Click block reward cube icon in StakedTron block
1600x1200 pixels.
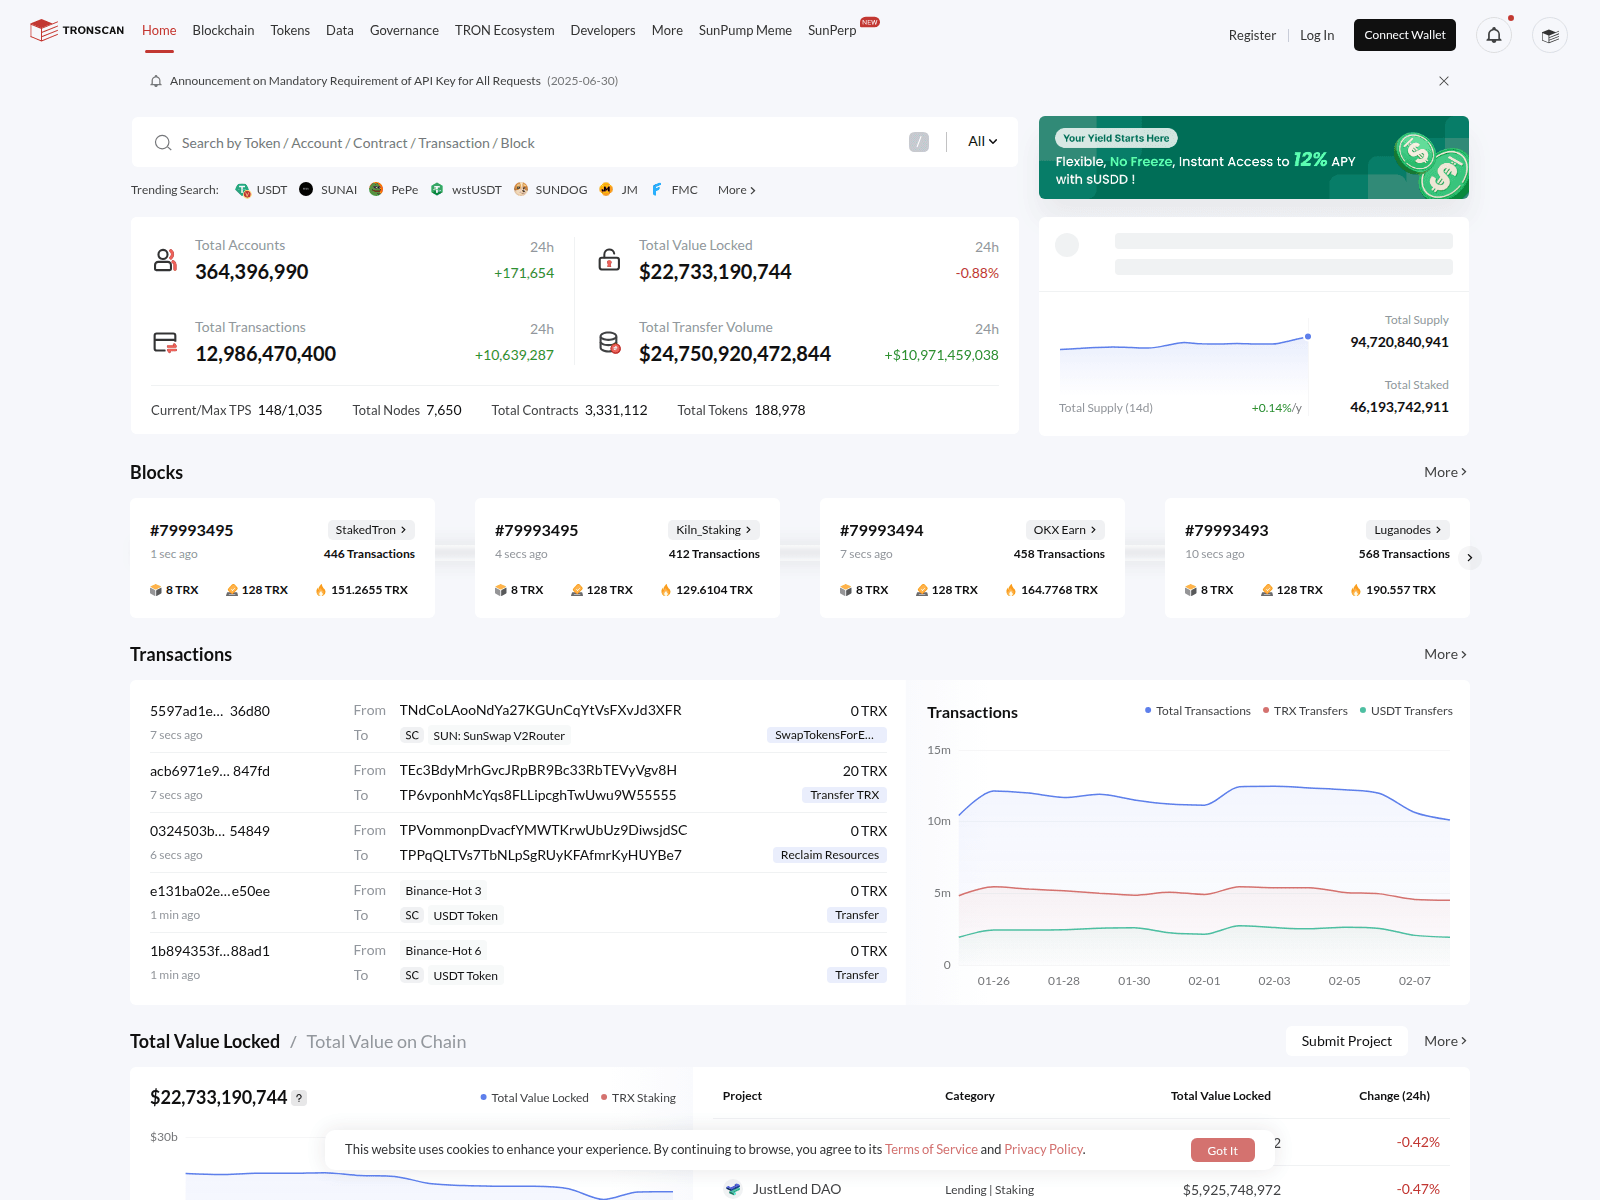tap(156, 590)
